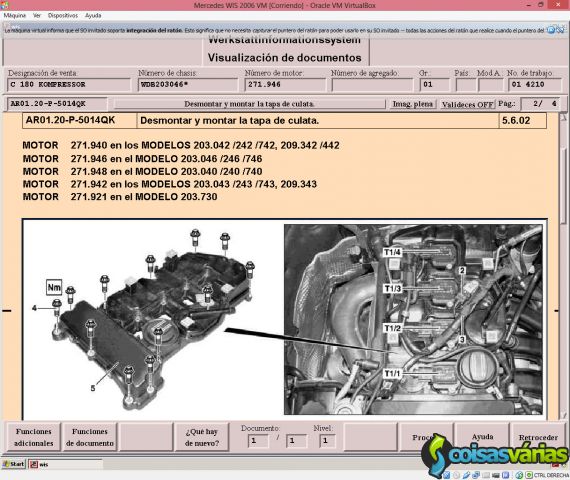Click the Ayuda button in the bottom bar

click(x=482, y=437)
